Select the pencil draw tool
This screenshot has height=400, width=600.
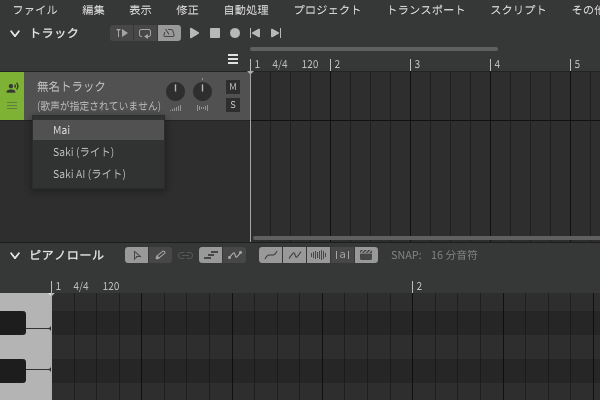[160, 255]
